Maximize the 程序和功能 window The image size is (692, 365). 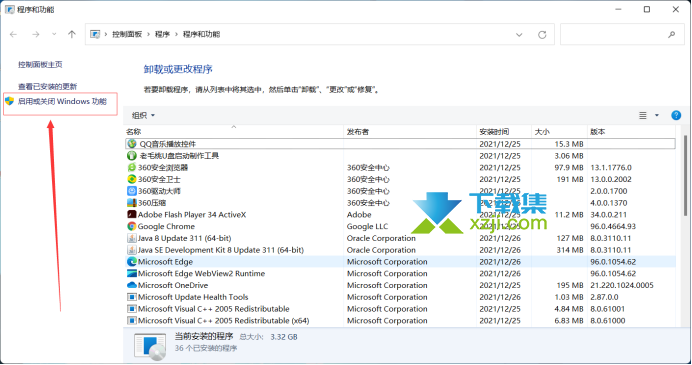[647, 9]
